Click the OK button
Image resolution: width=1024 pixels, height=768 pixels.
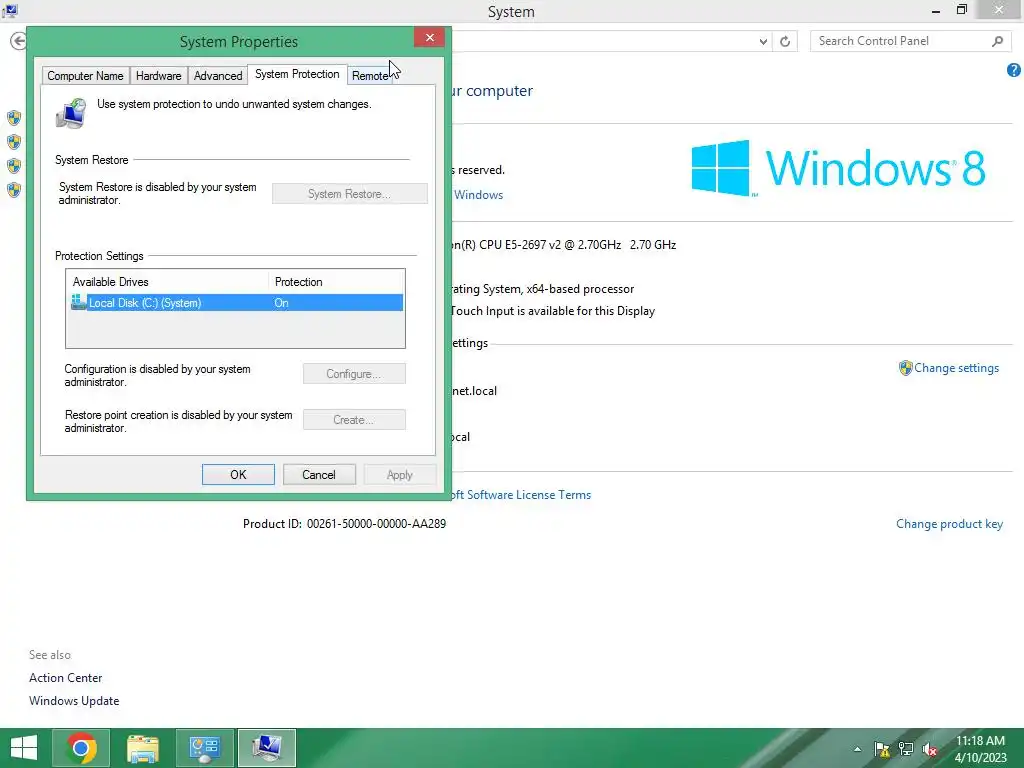pos(238,475)
